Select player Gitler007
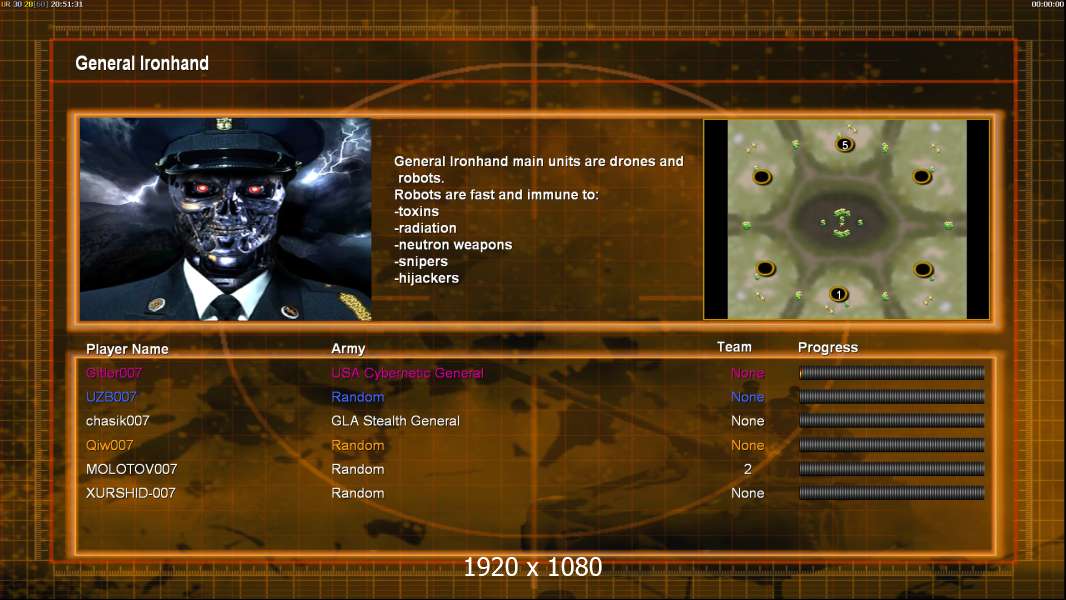 (x=114, y=372)
